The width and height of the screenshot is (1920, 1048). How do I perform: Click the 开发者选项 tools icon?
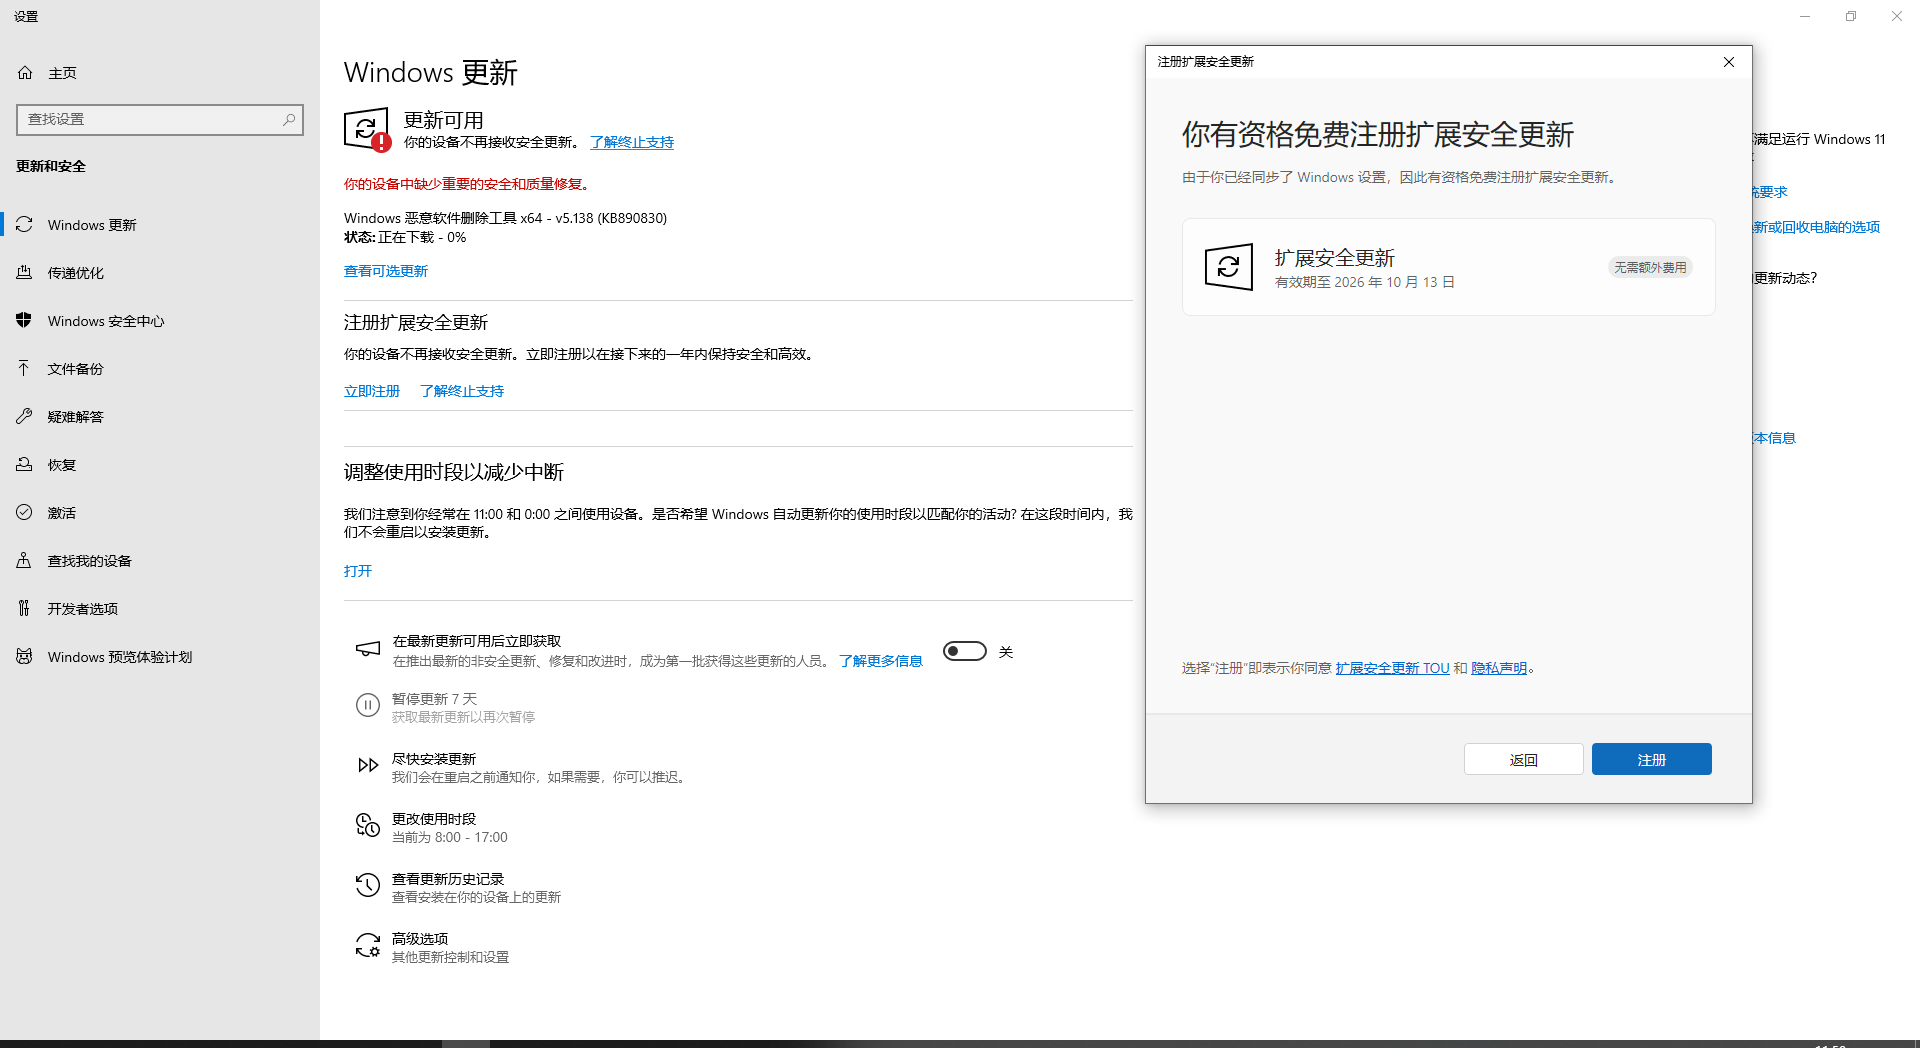pyautogui.click(x=24, y=608)
